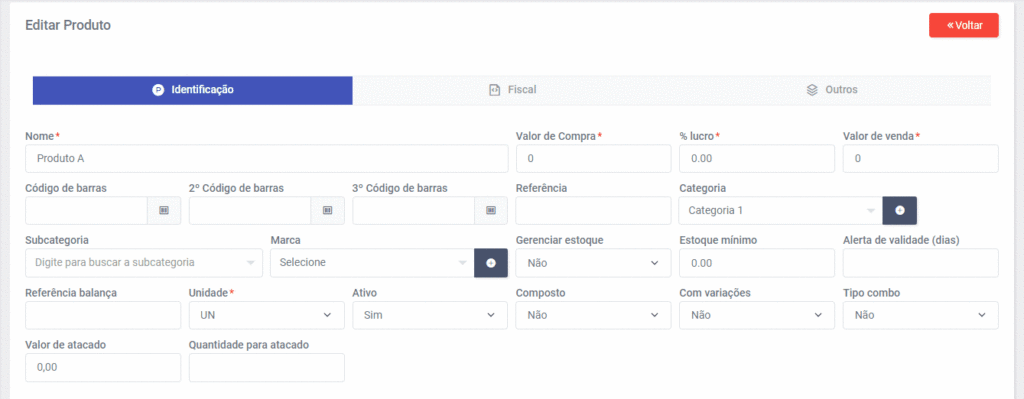1024x399 pixels.
Task: Click the Nome field containing Produto A
Action: 266,159
